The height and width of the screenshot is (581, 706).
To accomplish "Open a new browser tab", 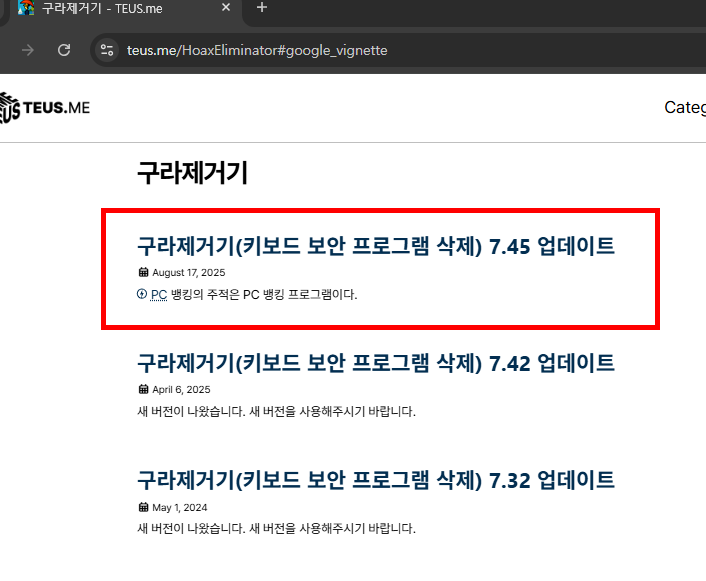I will [x=262, y=7].
